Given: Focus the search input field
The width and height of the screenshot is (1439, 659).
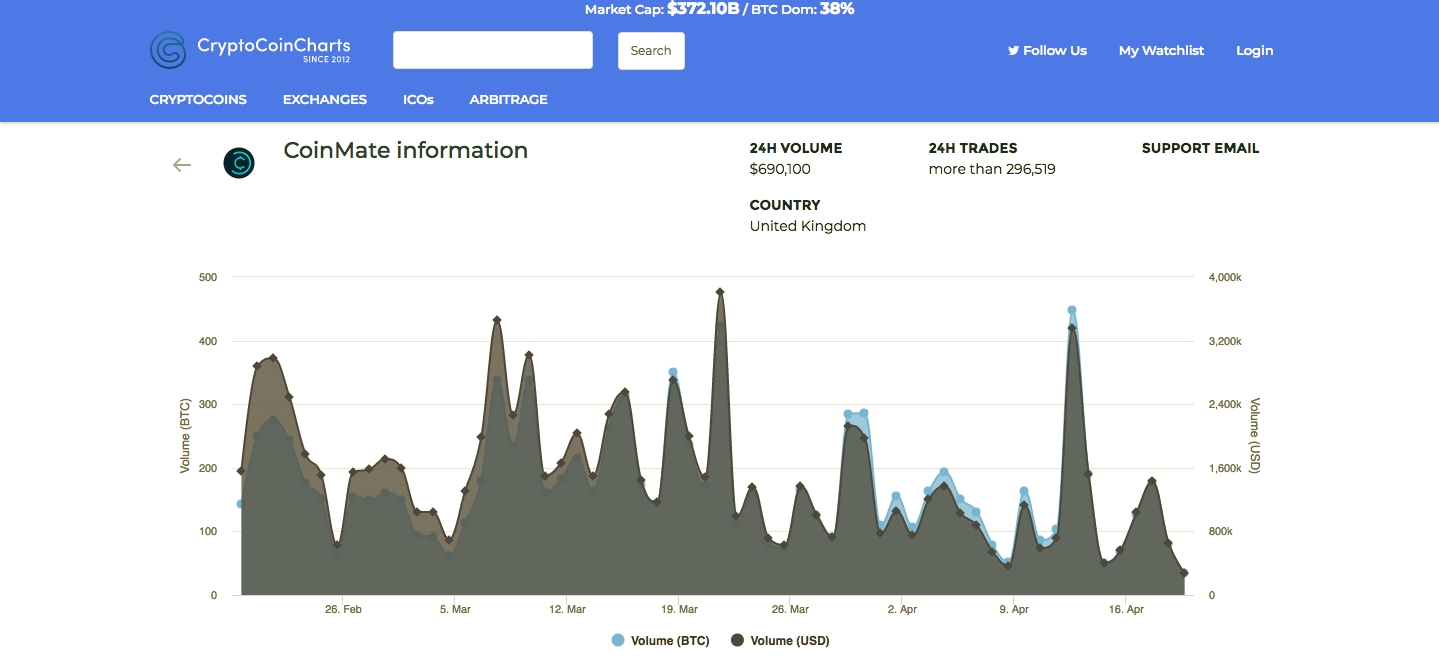Looking at the screenshot, I should point(493,50).
